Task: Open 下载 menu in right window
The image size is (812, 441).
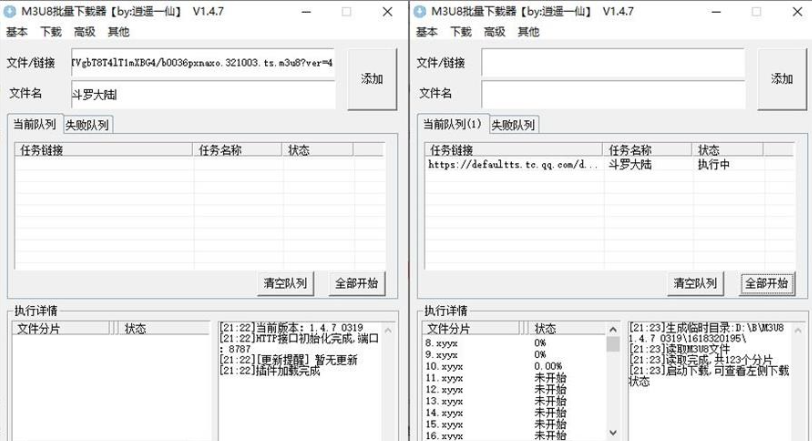Action: coord(461,32)
